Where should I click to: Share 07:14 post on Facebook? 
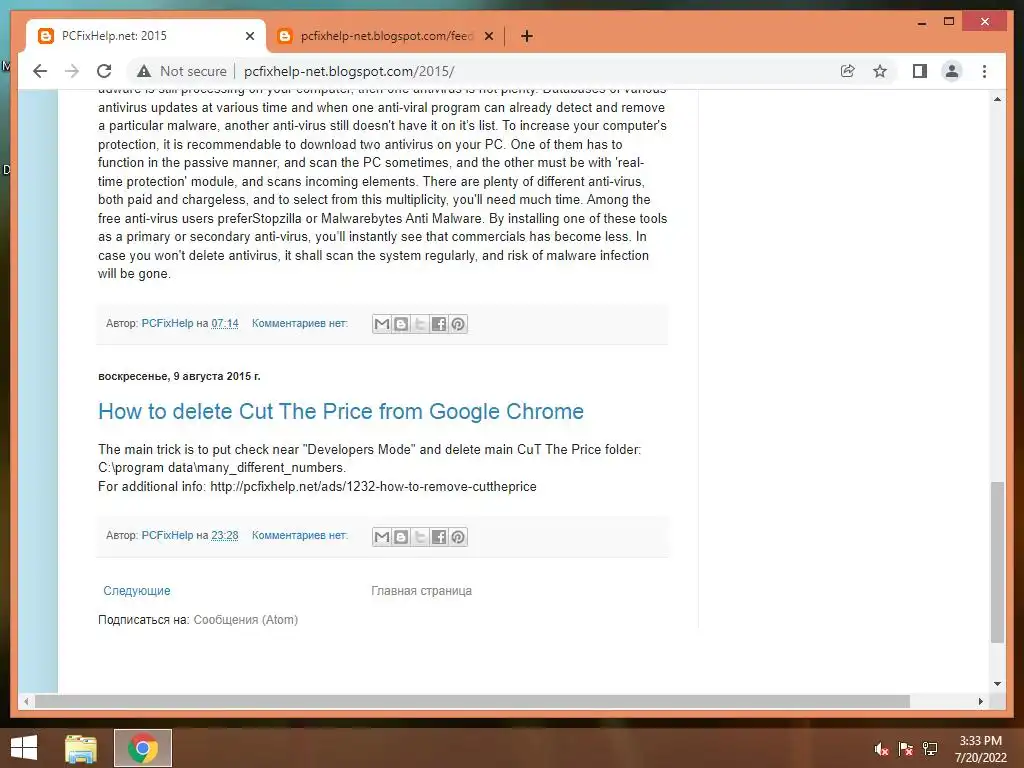(439, 324)
